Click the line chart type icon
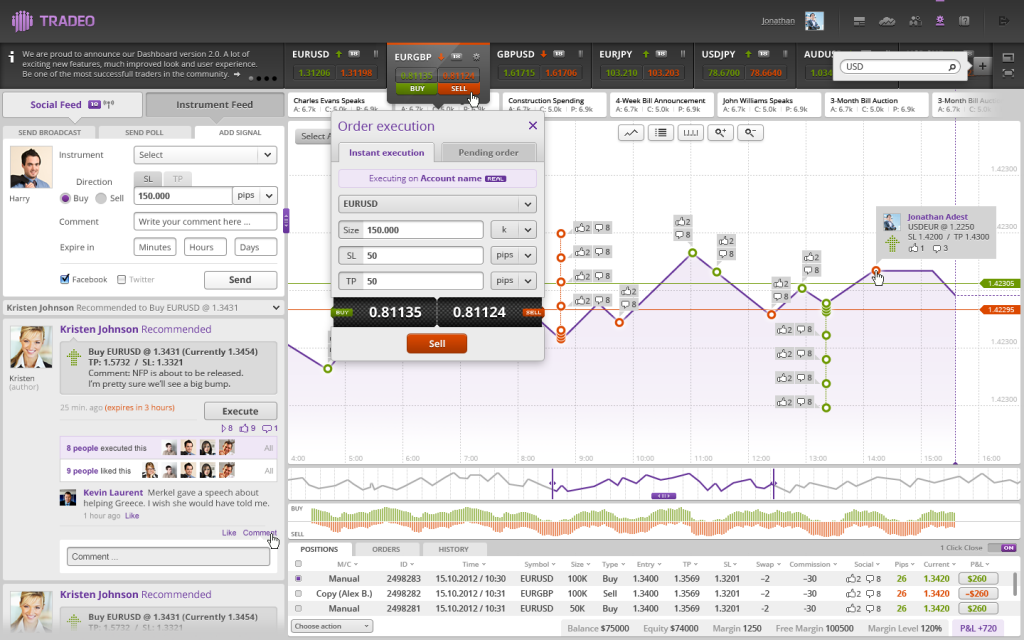Image resolution: width=1024 pixels, height=640 pixels. [631, 132]
